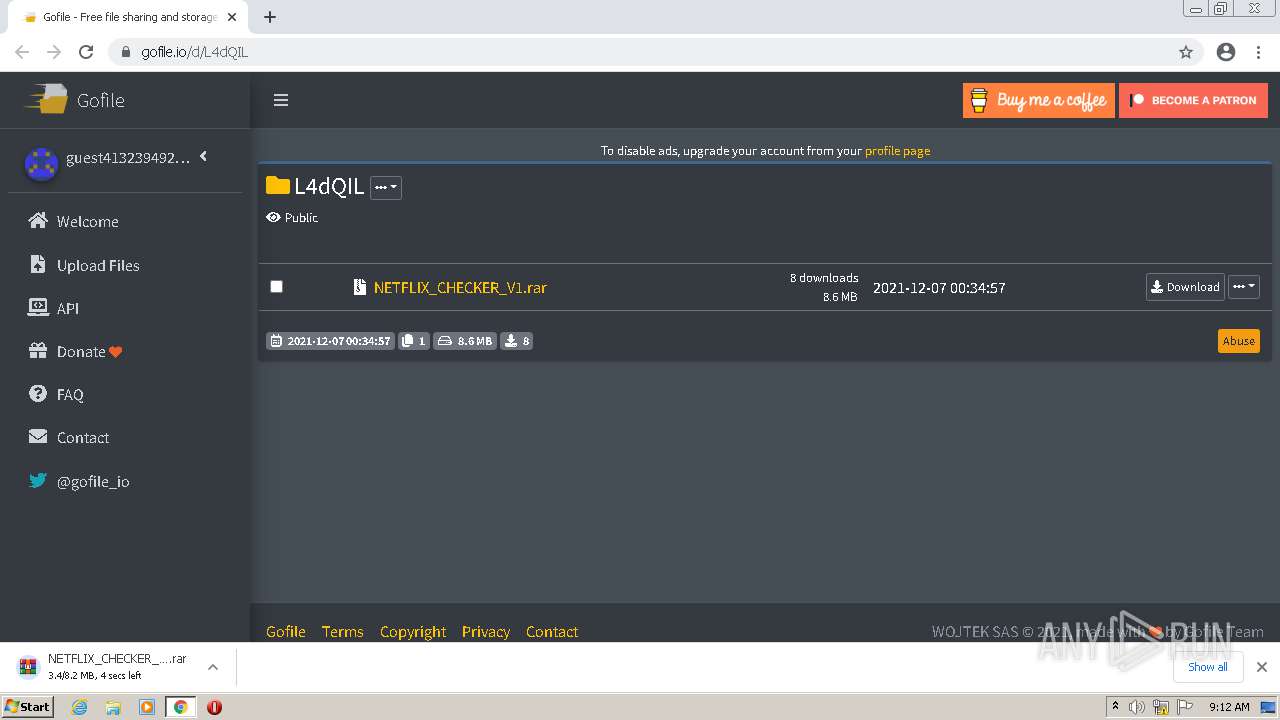Click the Become a Patron button
The image size is (1280, 720).
(1193, 100)
